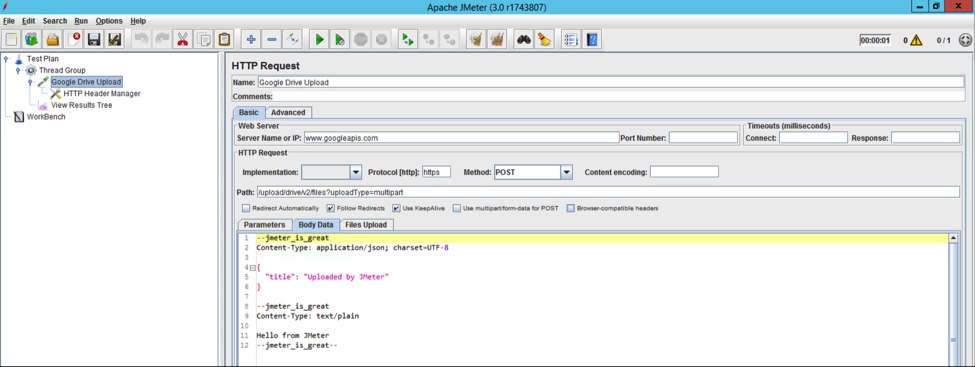Expand all tree nodes with plus icon
Viewport: 975px width, 367px height.
(x=251, y=40)
